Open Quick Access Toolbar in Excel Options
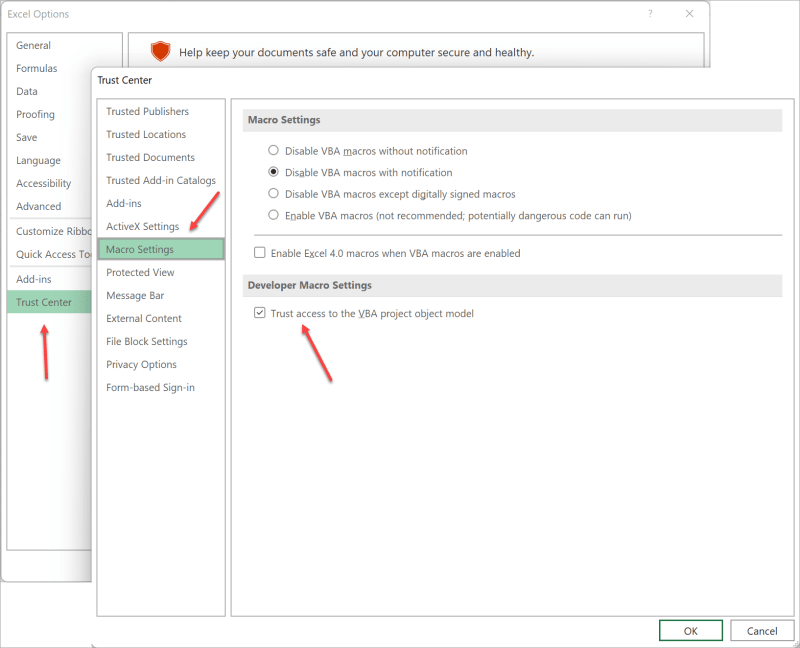 tap(50, 254)
